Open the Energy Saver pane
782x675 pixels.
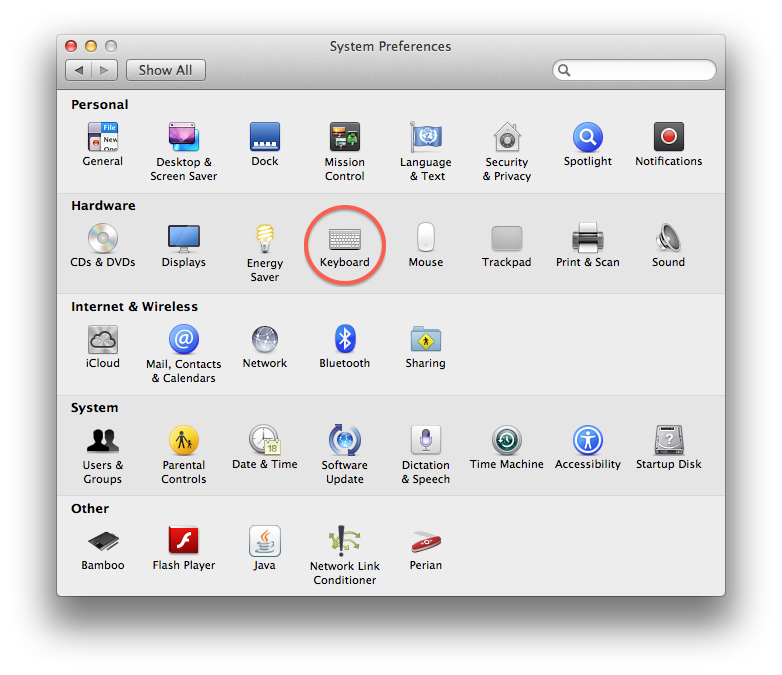click(264, 240)
